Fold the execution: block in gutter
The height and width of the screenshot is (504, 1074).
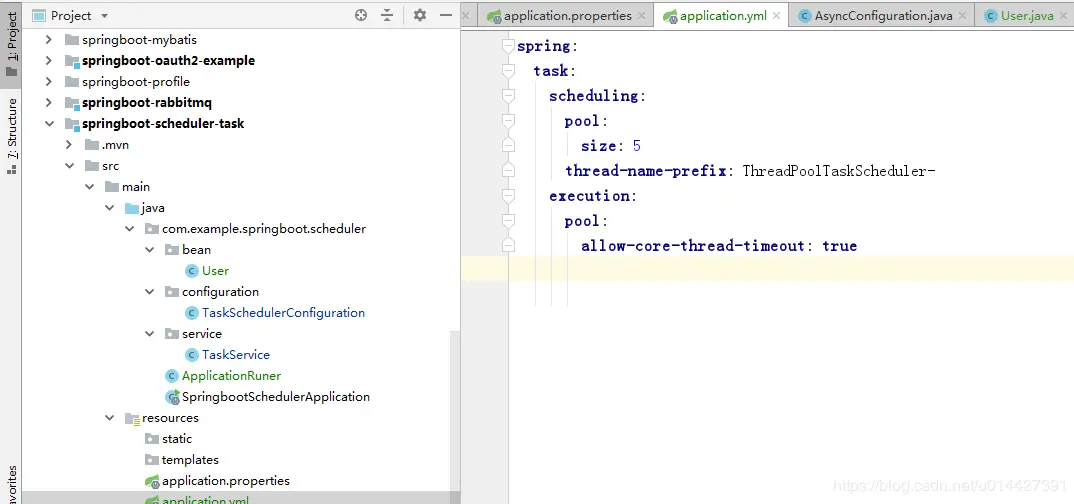point(508,196)
